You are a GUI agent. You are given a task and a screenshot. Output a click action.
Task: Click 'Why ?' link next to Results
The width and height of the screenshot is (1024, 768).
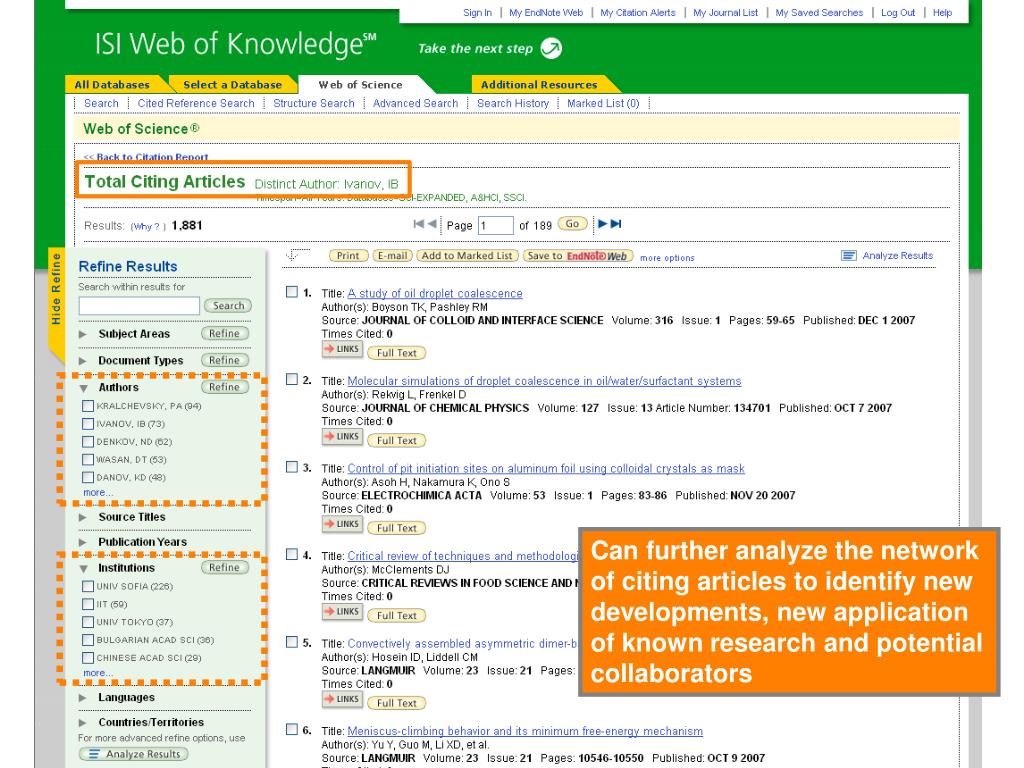(x=148, y=227)
